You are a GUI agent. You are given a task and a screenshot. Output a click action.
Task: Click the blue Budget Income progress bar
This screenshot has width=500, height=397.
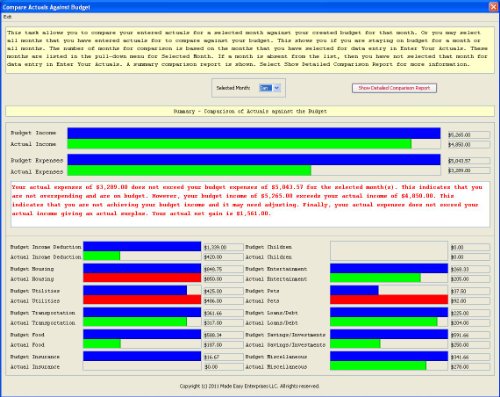pos(254,133)
